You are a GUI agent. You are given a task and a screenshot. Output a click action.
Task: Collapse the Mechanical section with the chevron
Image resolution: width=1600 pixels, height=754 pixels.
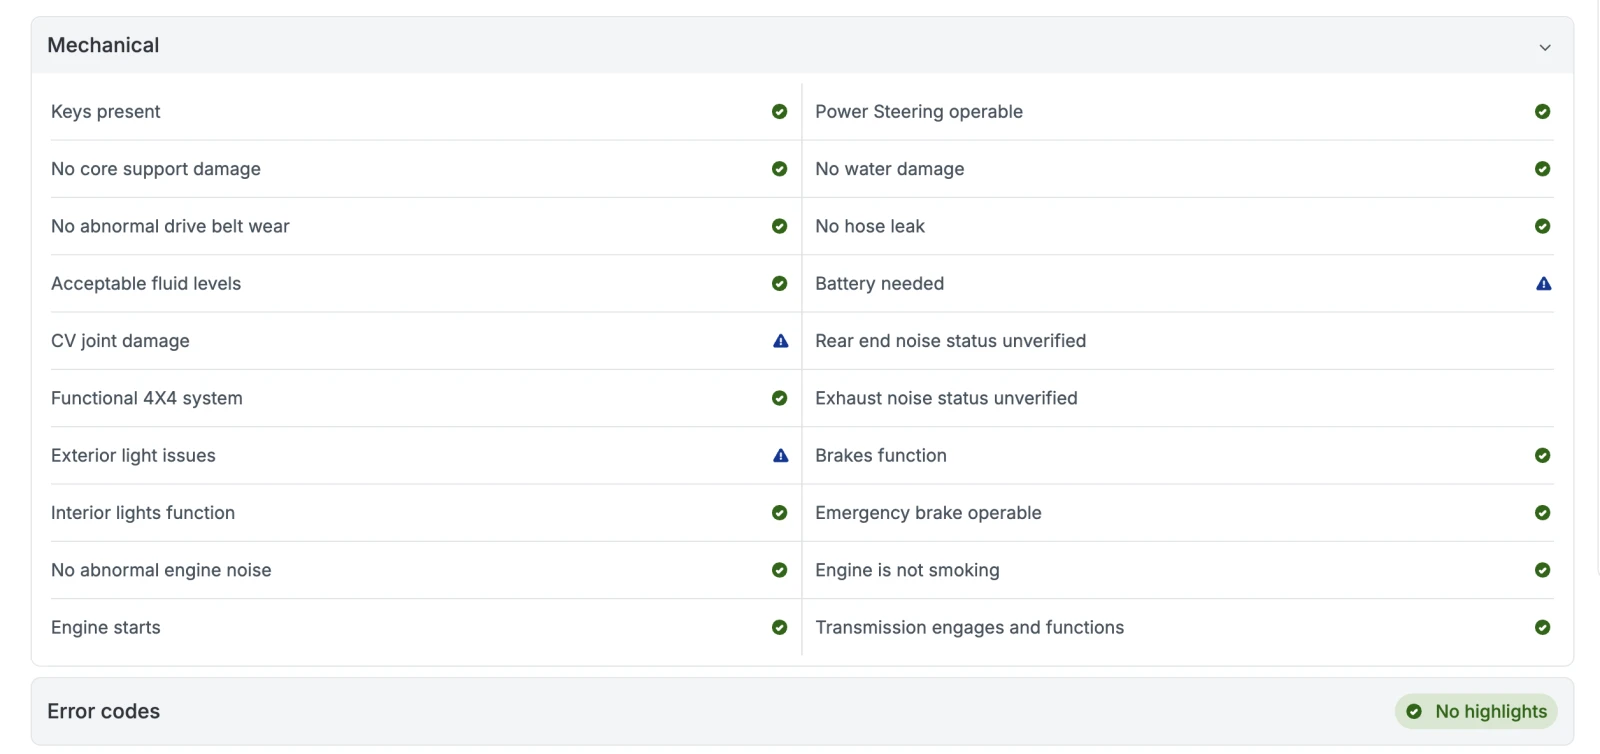click(1544, 47)
